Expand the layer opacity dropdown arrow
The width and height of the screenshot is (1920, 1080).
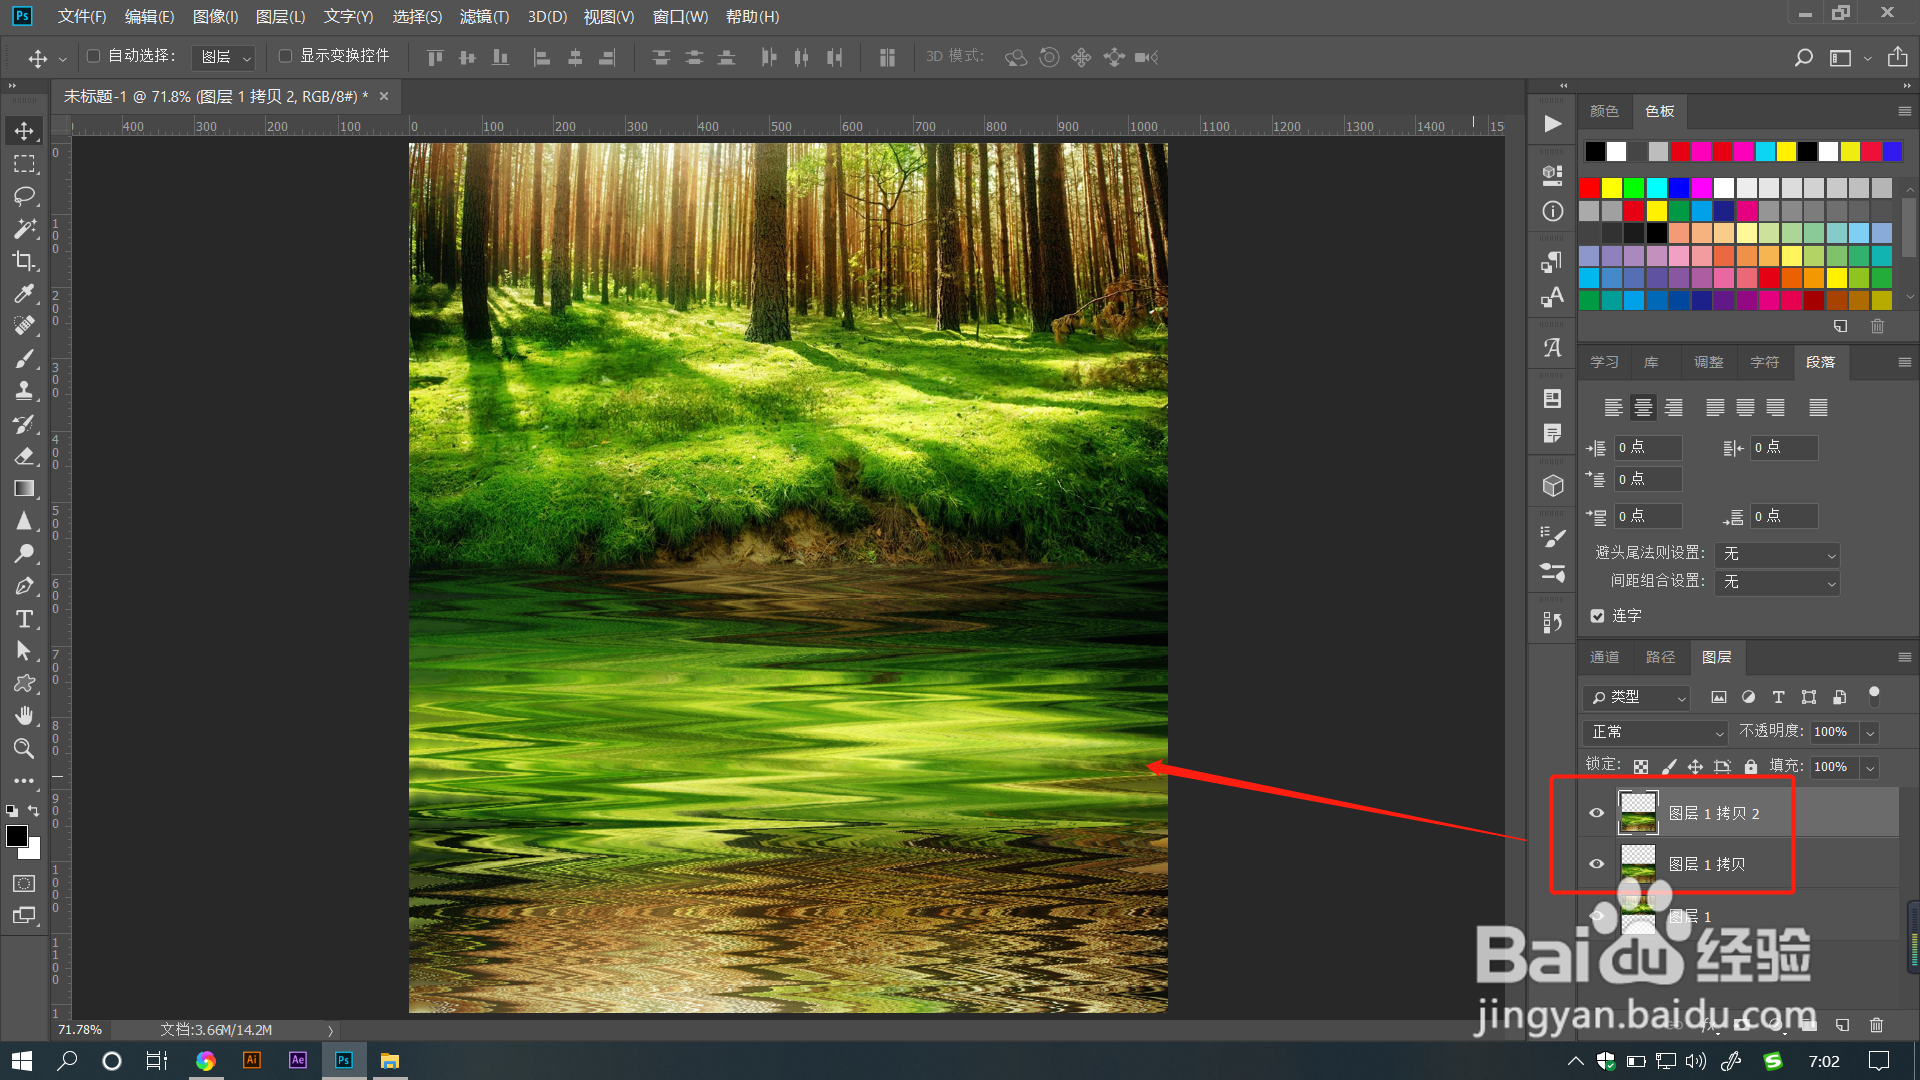coord(1870,732)
